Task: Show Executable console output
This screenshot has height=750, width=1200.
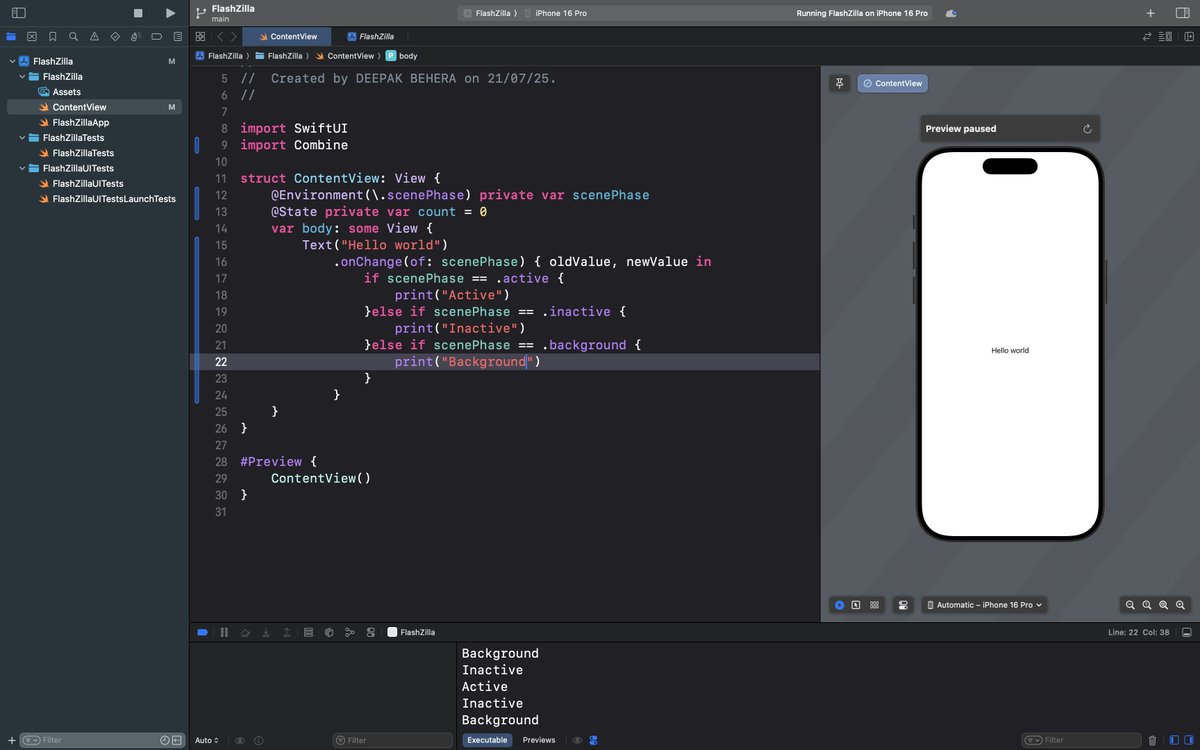Action: [487, 740]
